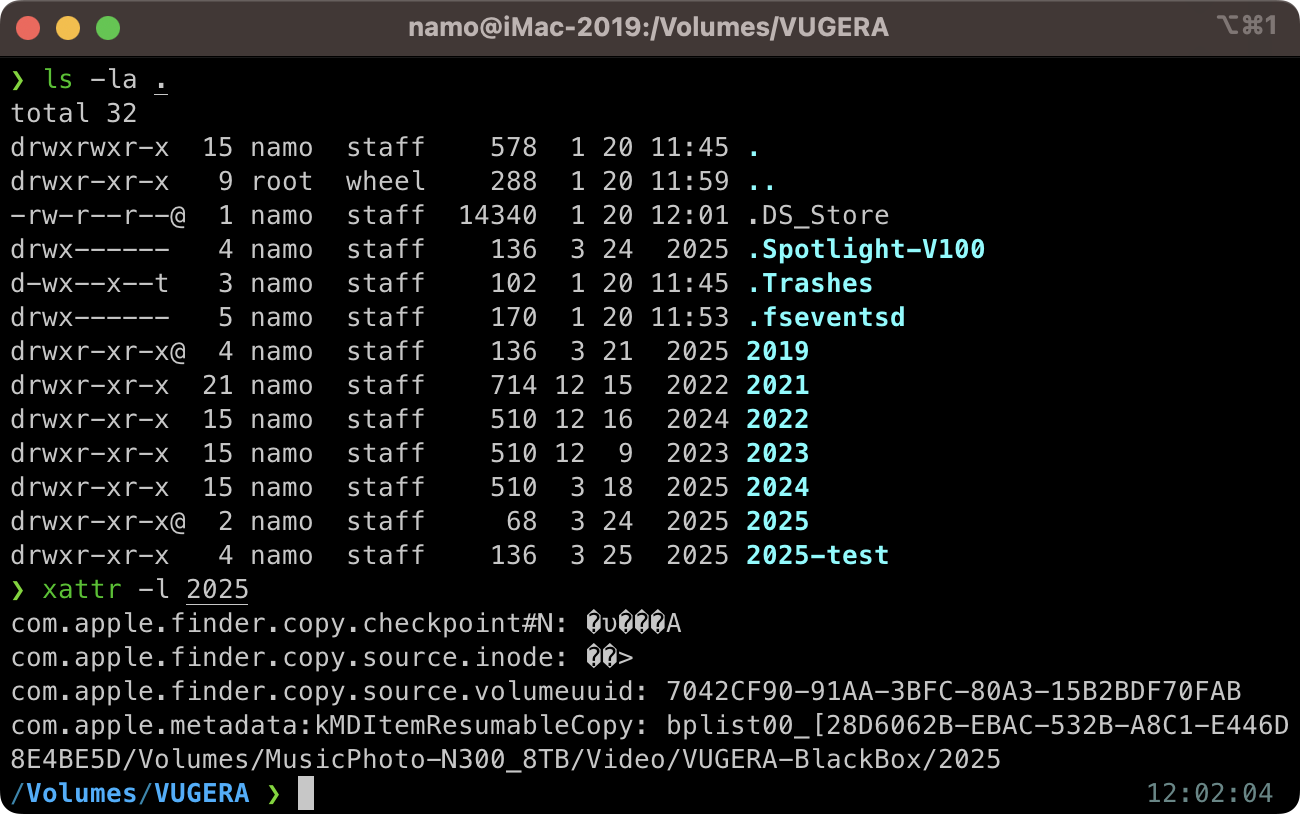Click the window title namo@iMac-2019:/Volumes/VUGERA
Image resolution: width=1300 pixels, height=814 pixels.
pos(648,27)
